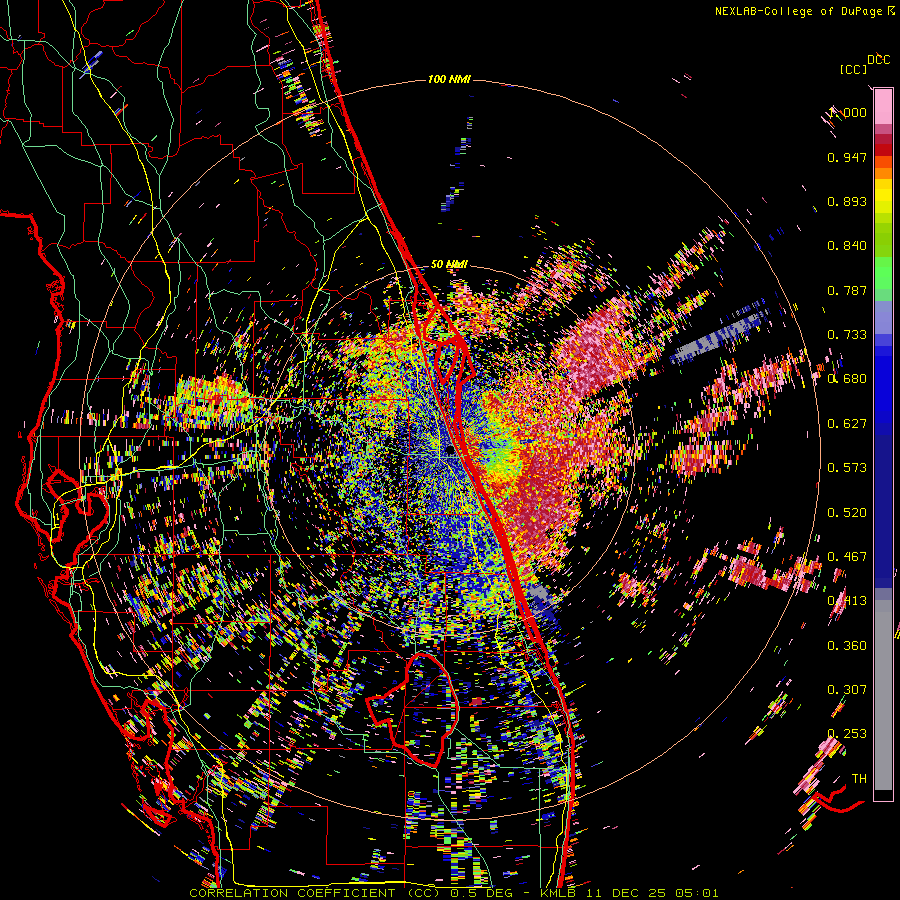The image size is (900, 900).
Task: Click the 0.5 DEG elevation text
Action: click(482, 893)
